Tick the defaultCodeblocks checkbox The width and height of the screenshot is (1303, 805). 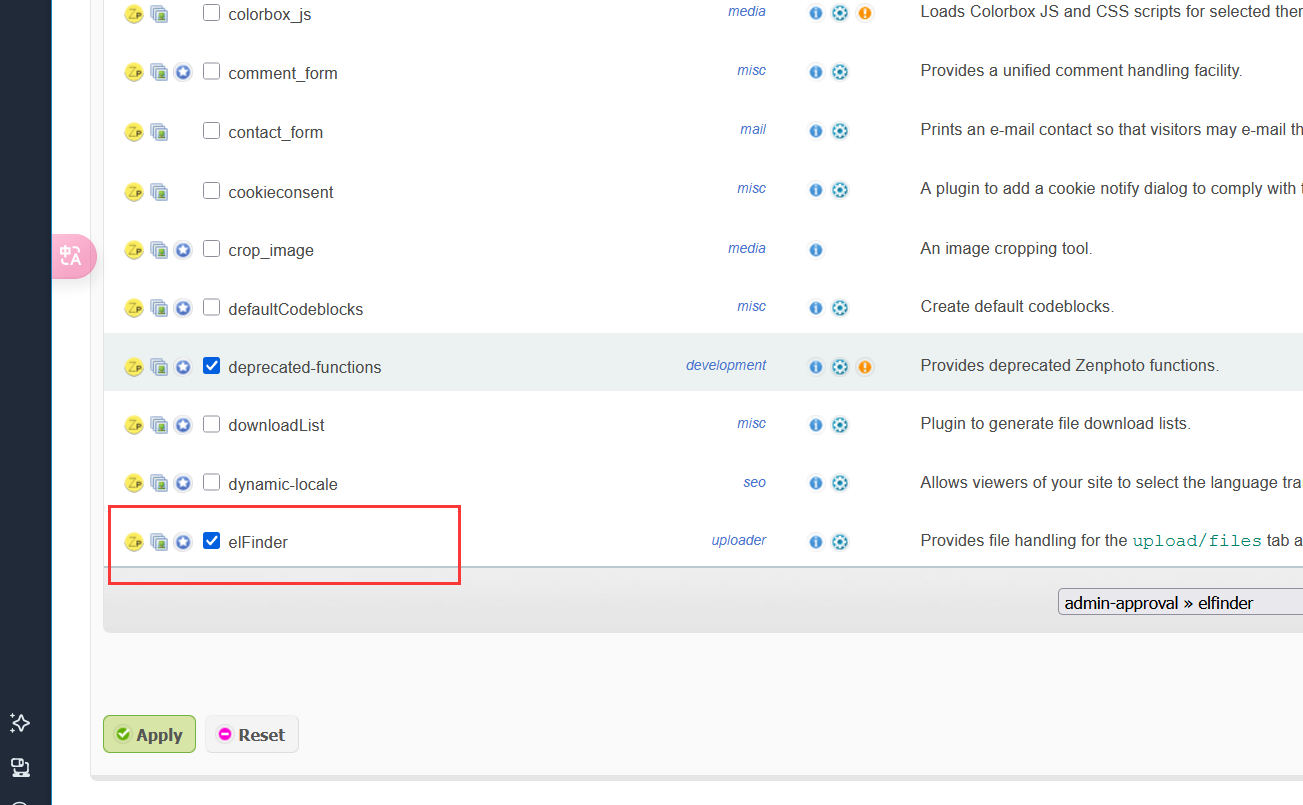click(x=211, y=307)
